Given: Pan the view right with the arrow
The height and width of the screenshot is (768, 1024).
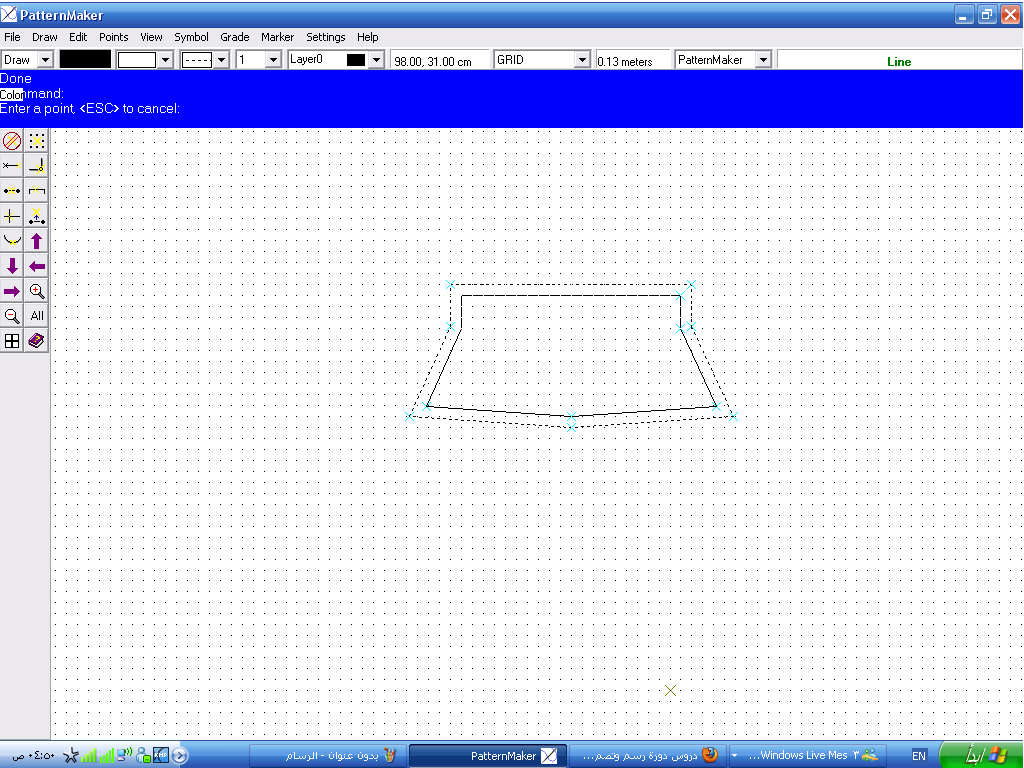Looking at the screenshot, I should click(x=12, y=291).
